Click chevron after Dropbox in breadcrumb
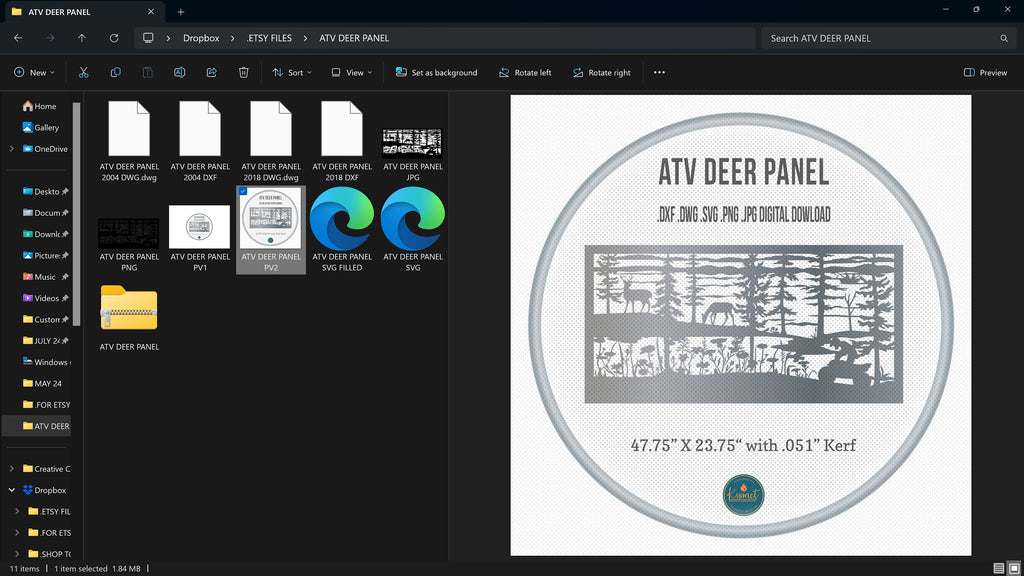 (x=232, y=39)
